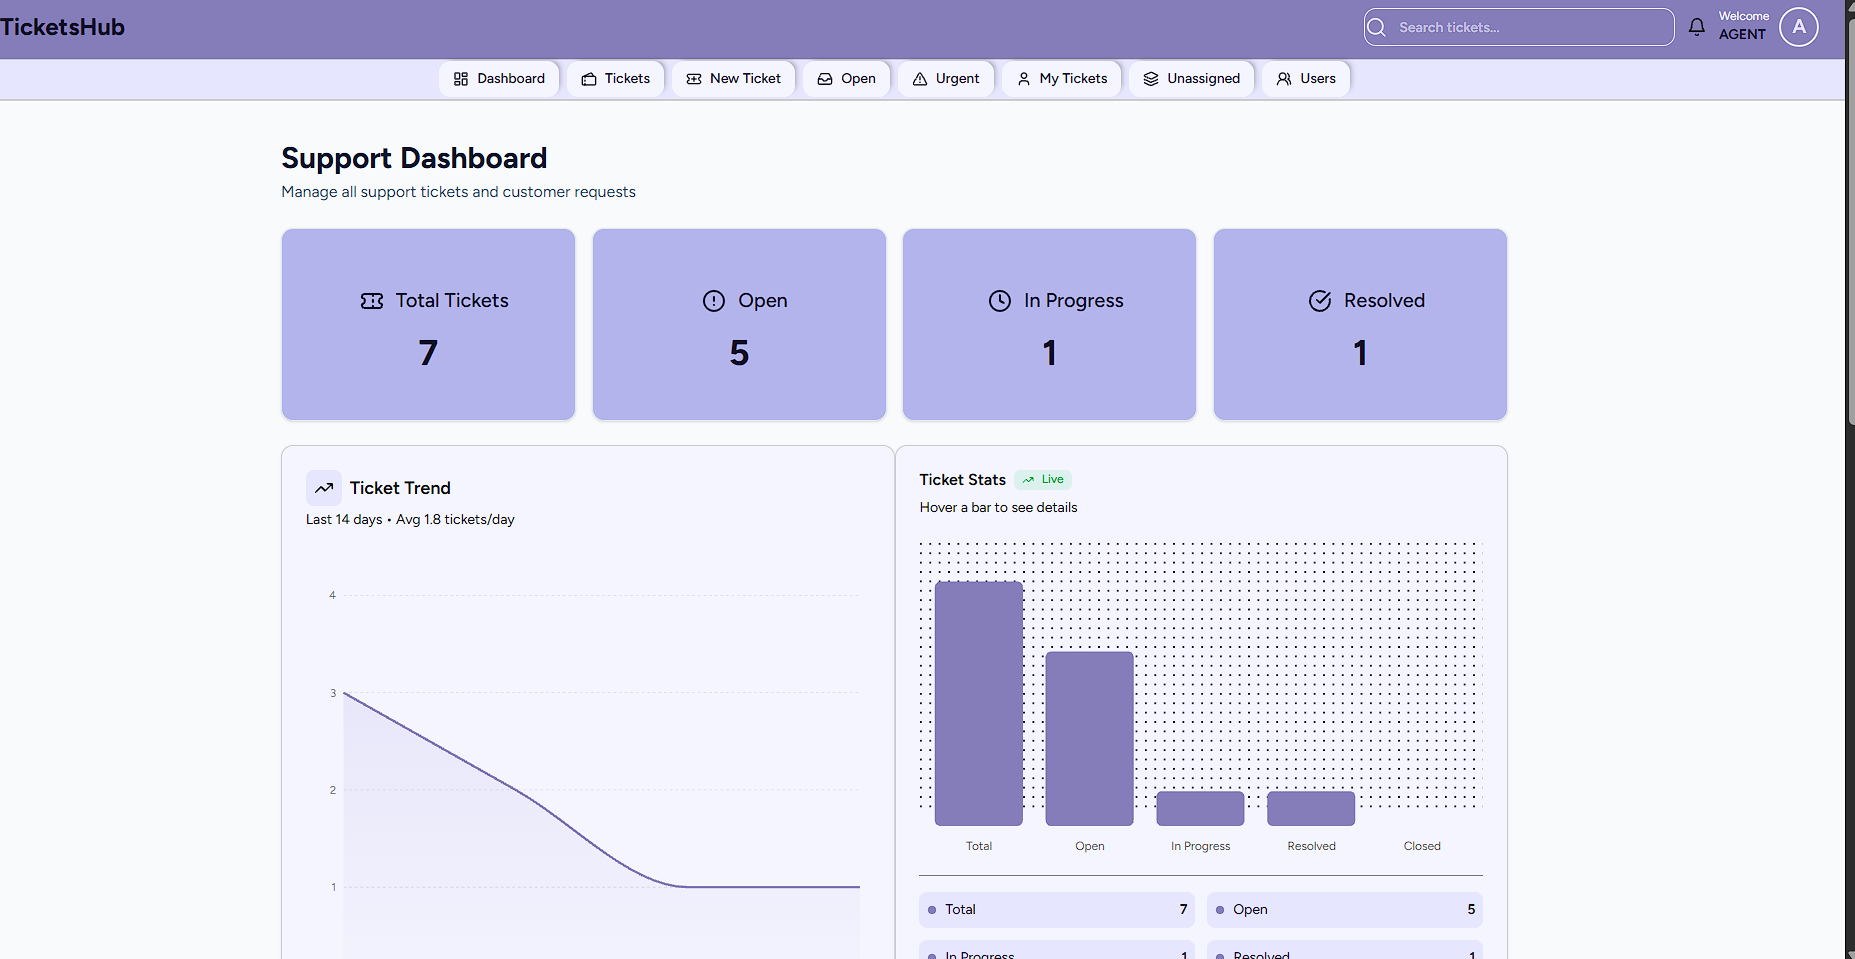Click the Users people icon
The image size is (1855, 959).
tap(1283, 78)
